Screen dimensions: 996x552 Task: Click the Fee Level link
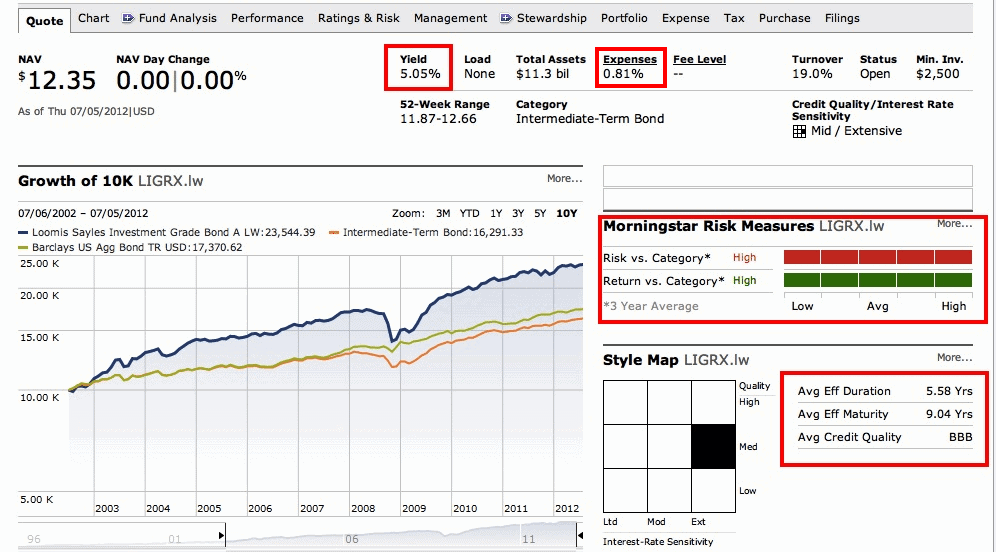tap(699, 59)
